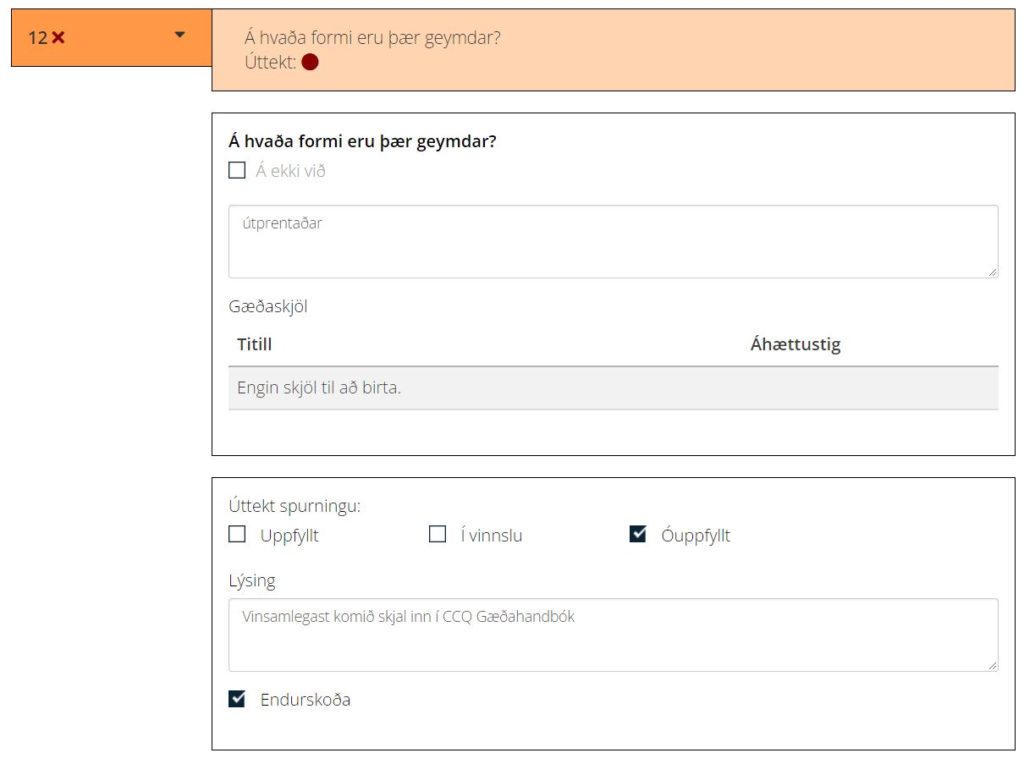Image resolution: width=1024 pixels, height=764 pixels.
Task: Click the Lýsing description text area
Action: click(613, 635)
